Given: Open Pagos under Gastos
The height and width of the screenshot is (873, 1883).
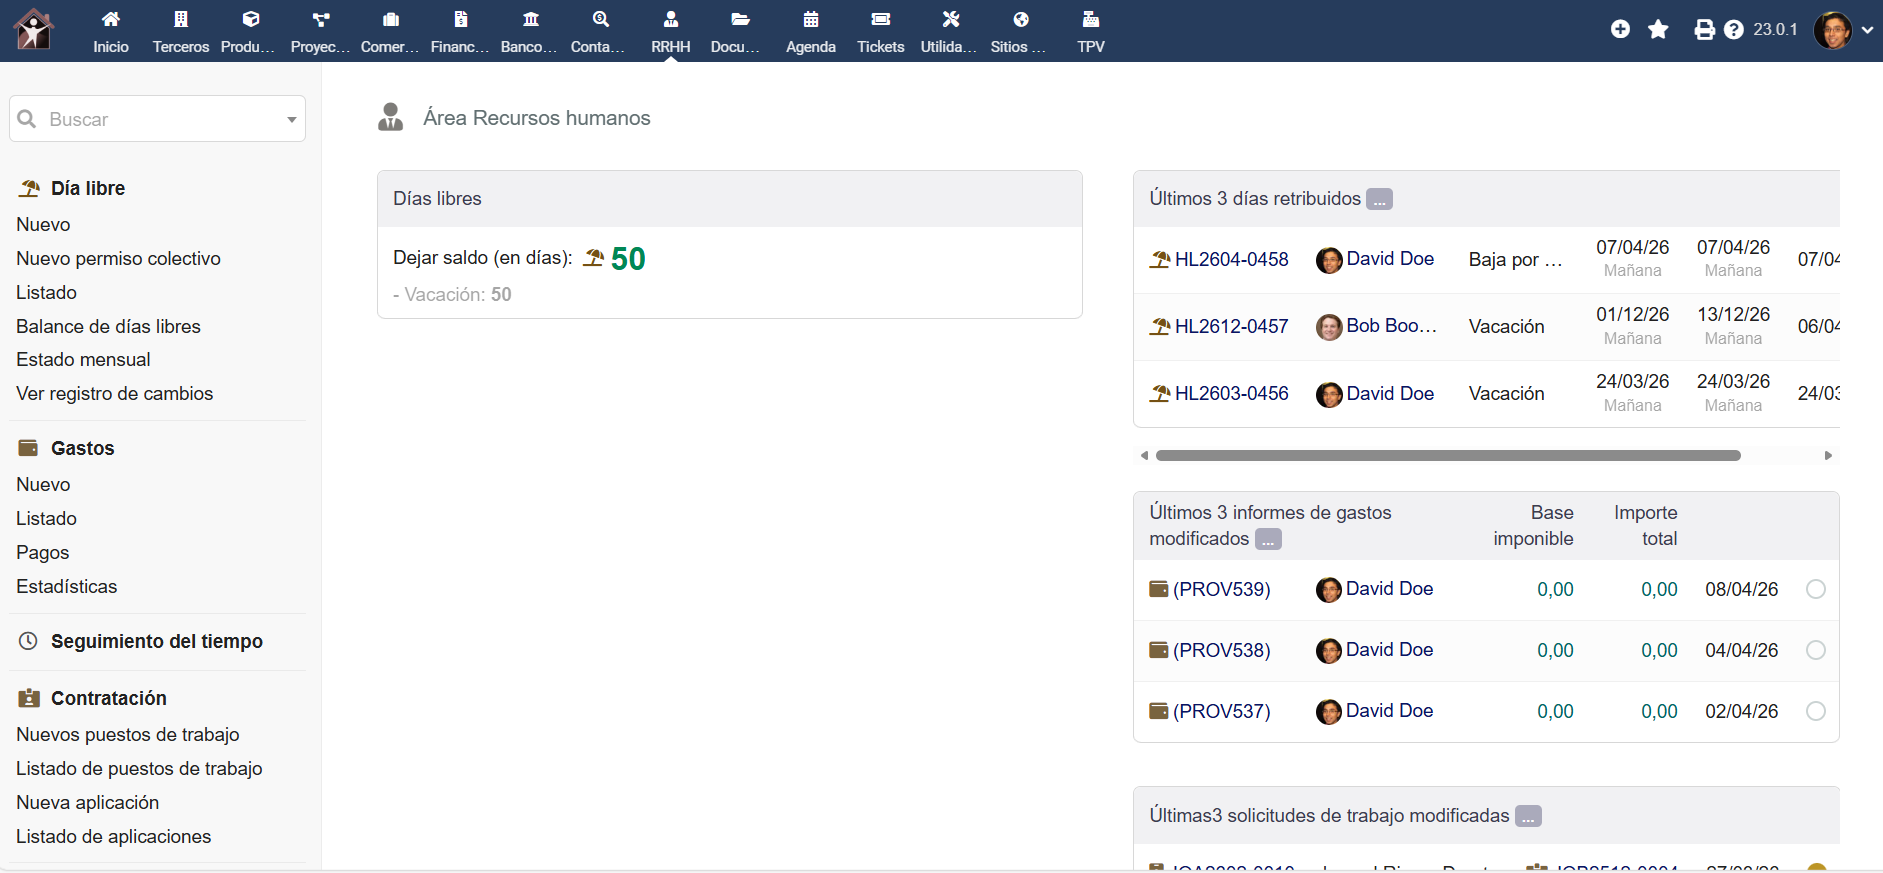Looking at the screenshot, I should (42, 552).
